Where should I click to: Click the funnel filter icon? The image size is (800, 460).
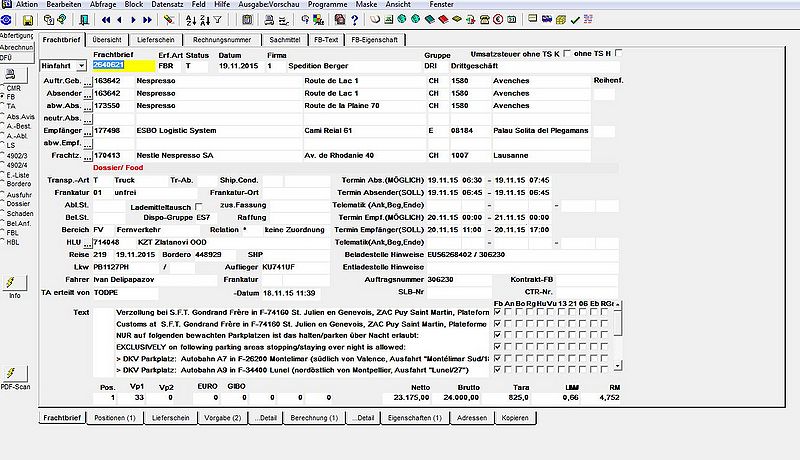(218, 20)
